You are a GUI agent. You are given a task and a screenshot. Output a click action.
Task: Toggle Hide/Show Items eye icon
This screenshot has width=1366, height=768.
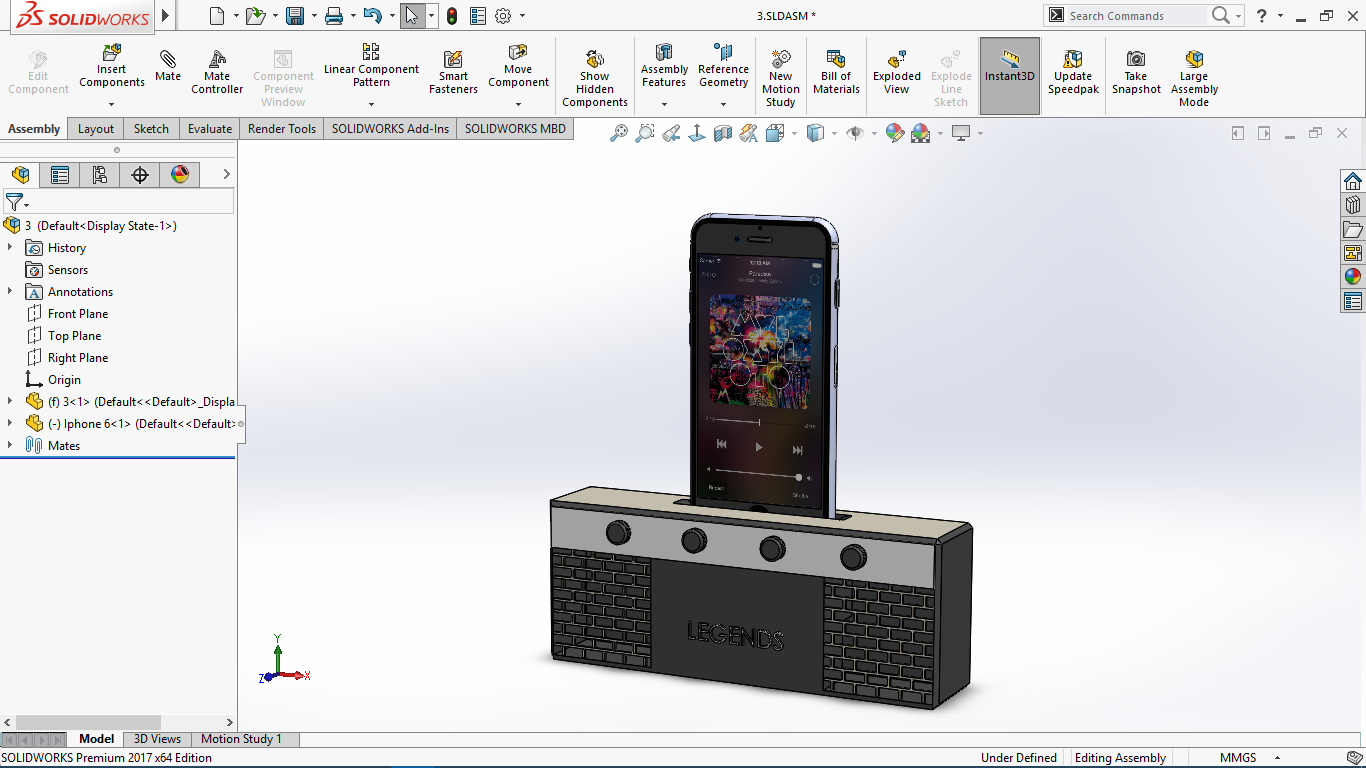tap(854, 133)
